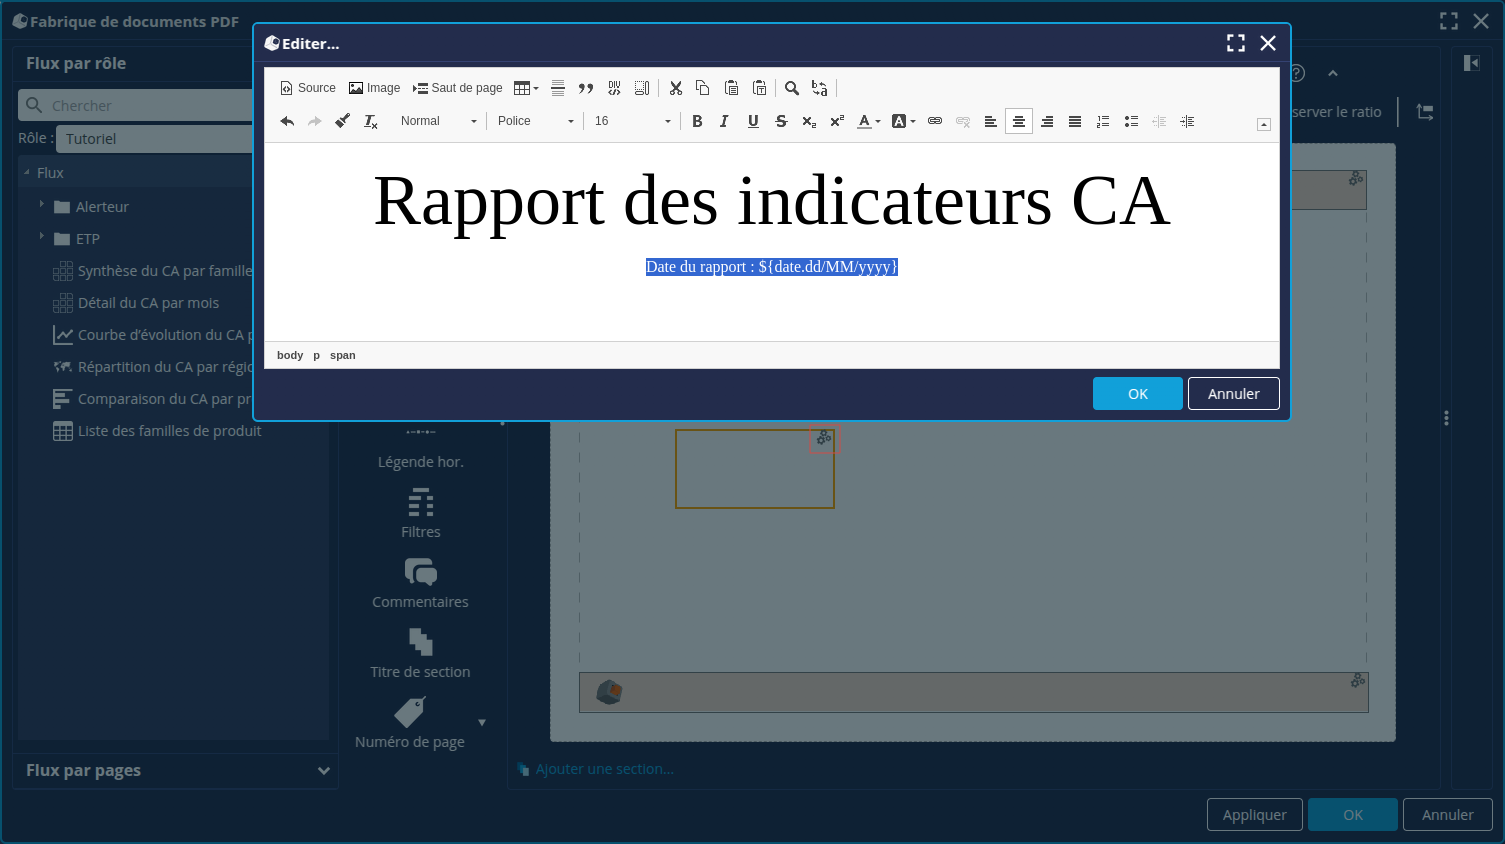
Task: Open the find magnifier tool
Action: pos(792,88)
